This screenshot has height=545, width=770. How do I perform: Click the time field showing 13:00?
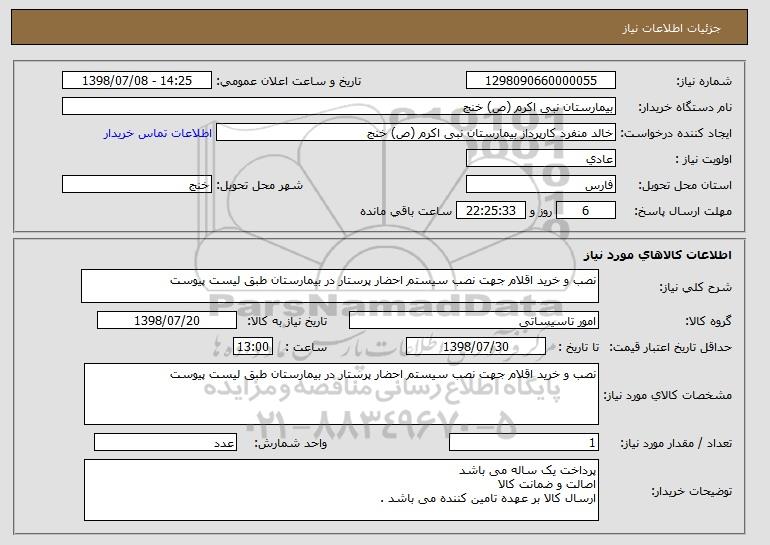(x=253, y=347)
